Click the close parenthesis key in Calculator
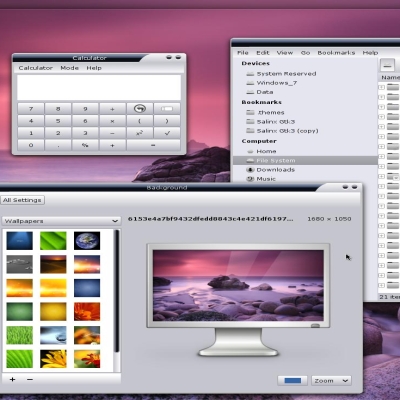Image resolution: width=400 pixels, height=400 pixels. pos(167,121)
